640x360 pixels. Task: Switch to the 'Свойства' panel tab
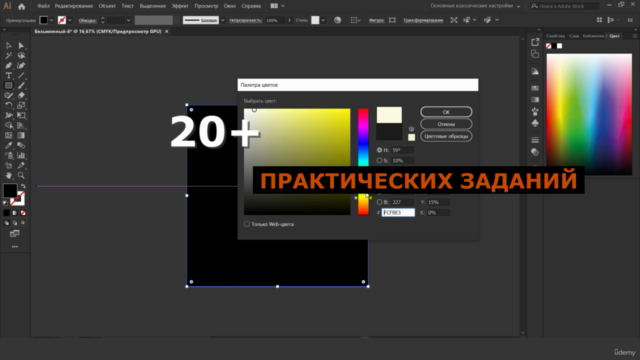click(x=556, y=36)
